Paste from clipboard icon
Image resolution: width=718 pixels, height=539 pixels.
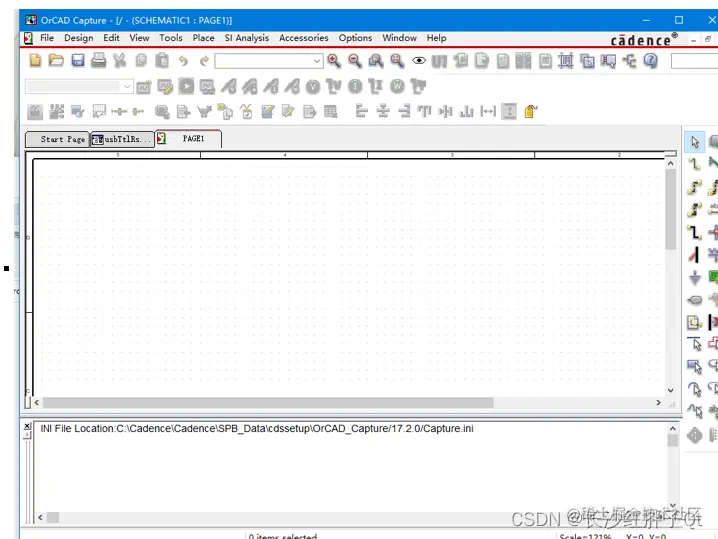coord(162,60)
